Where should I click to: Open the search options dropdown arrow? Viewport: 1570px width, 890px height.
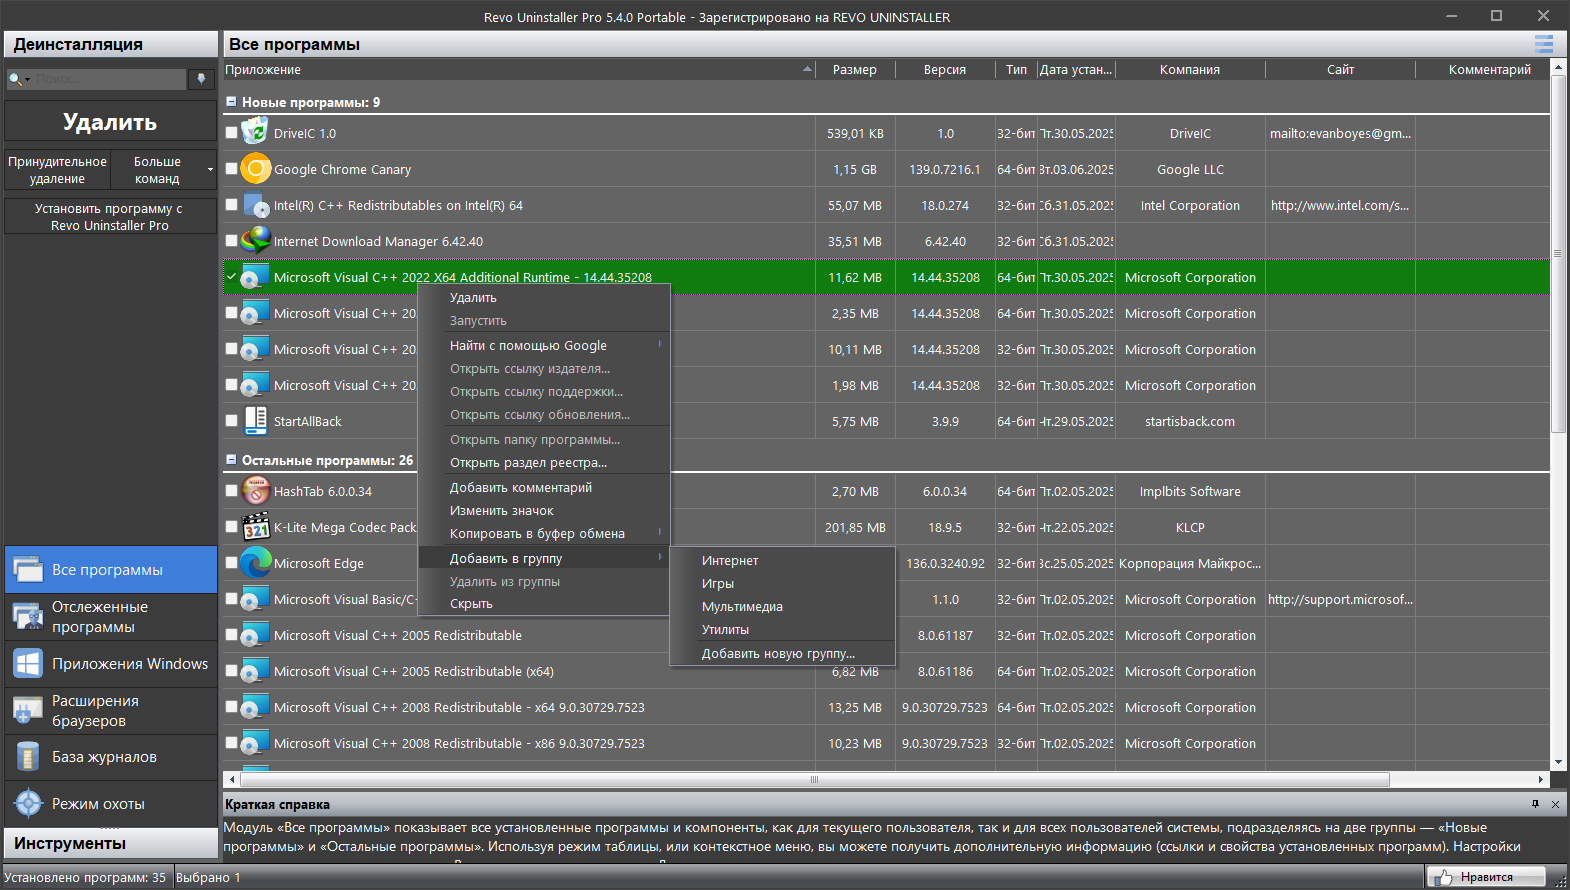tap(28, 79)
